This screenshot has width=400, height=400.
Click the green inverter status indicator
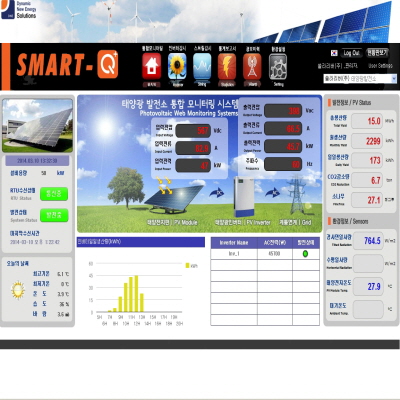coord(305,254)
